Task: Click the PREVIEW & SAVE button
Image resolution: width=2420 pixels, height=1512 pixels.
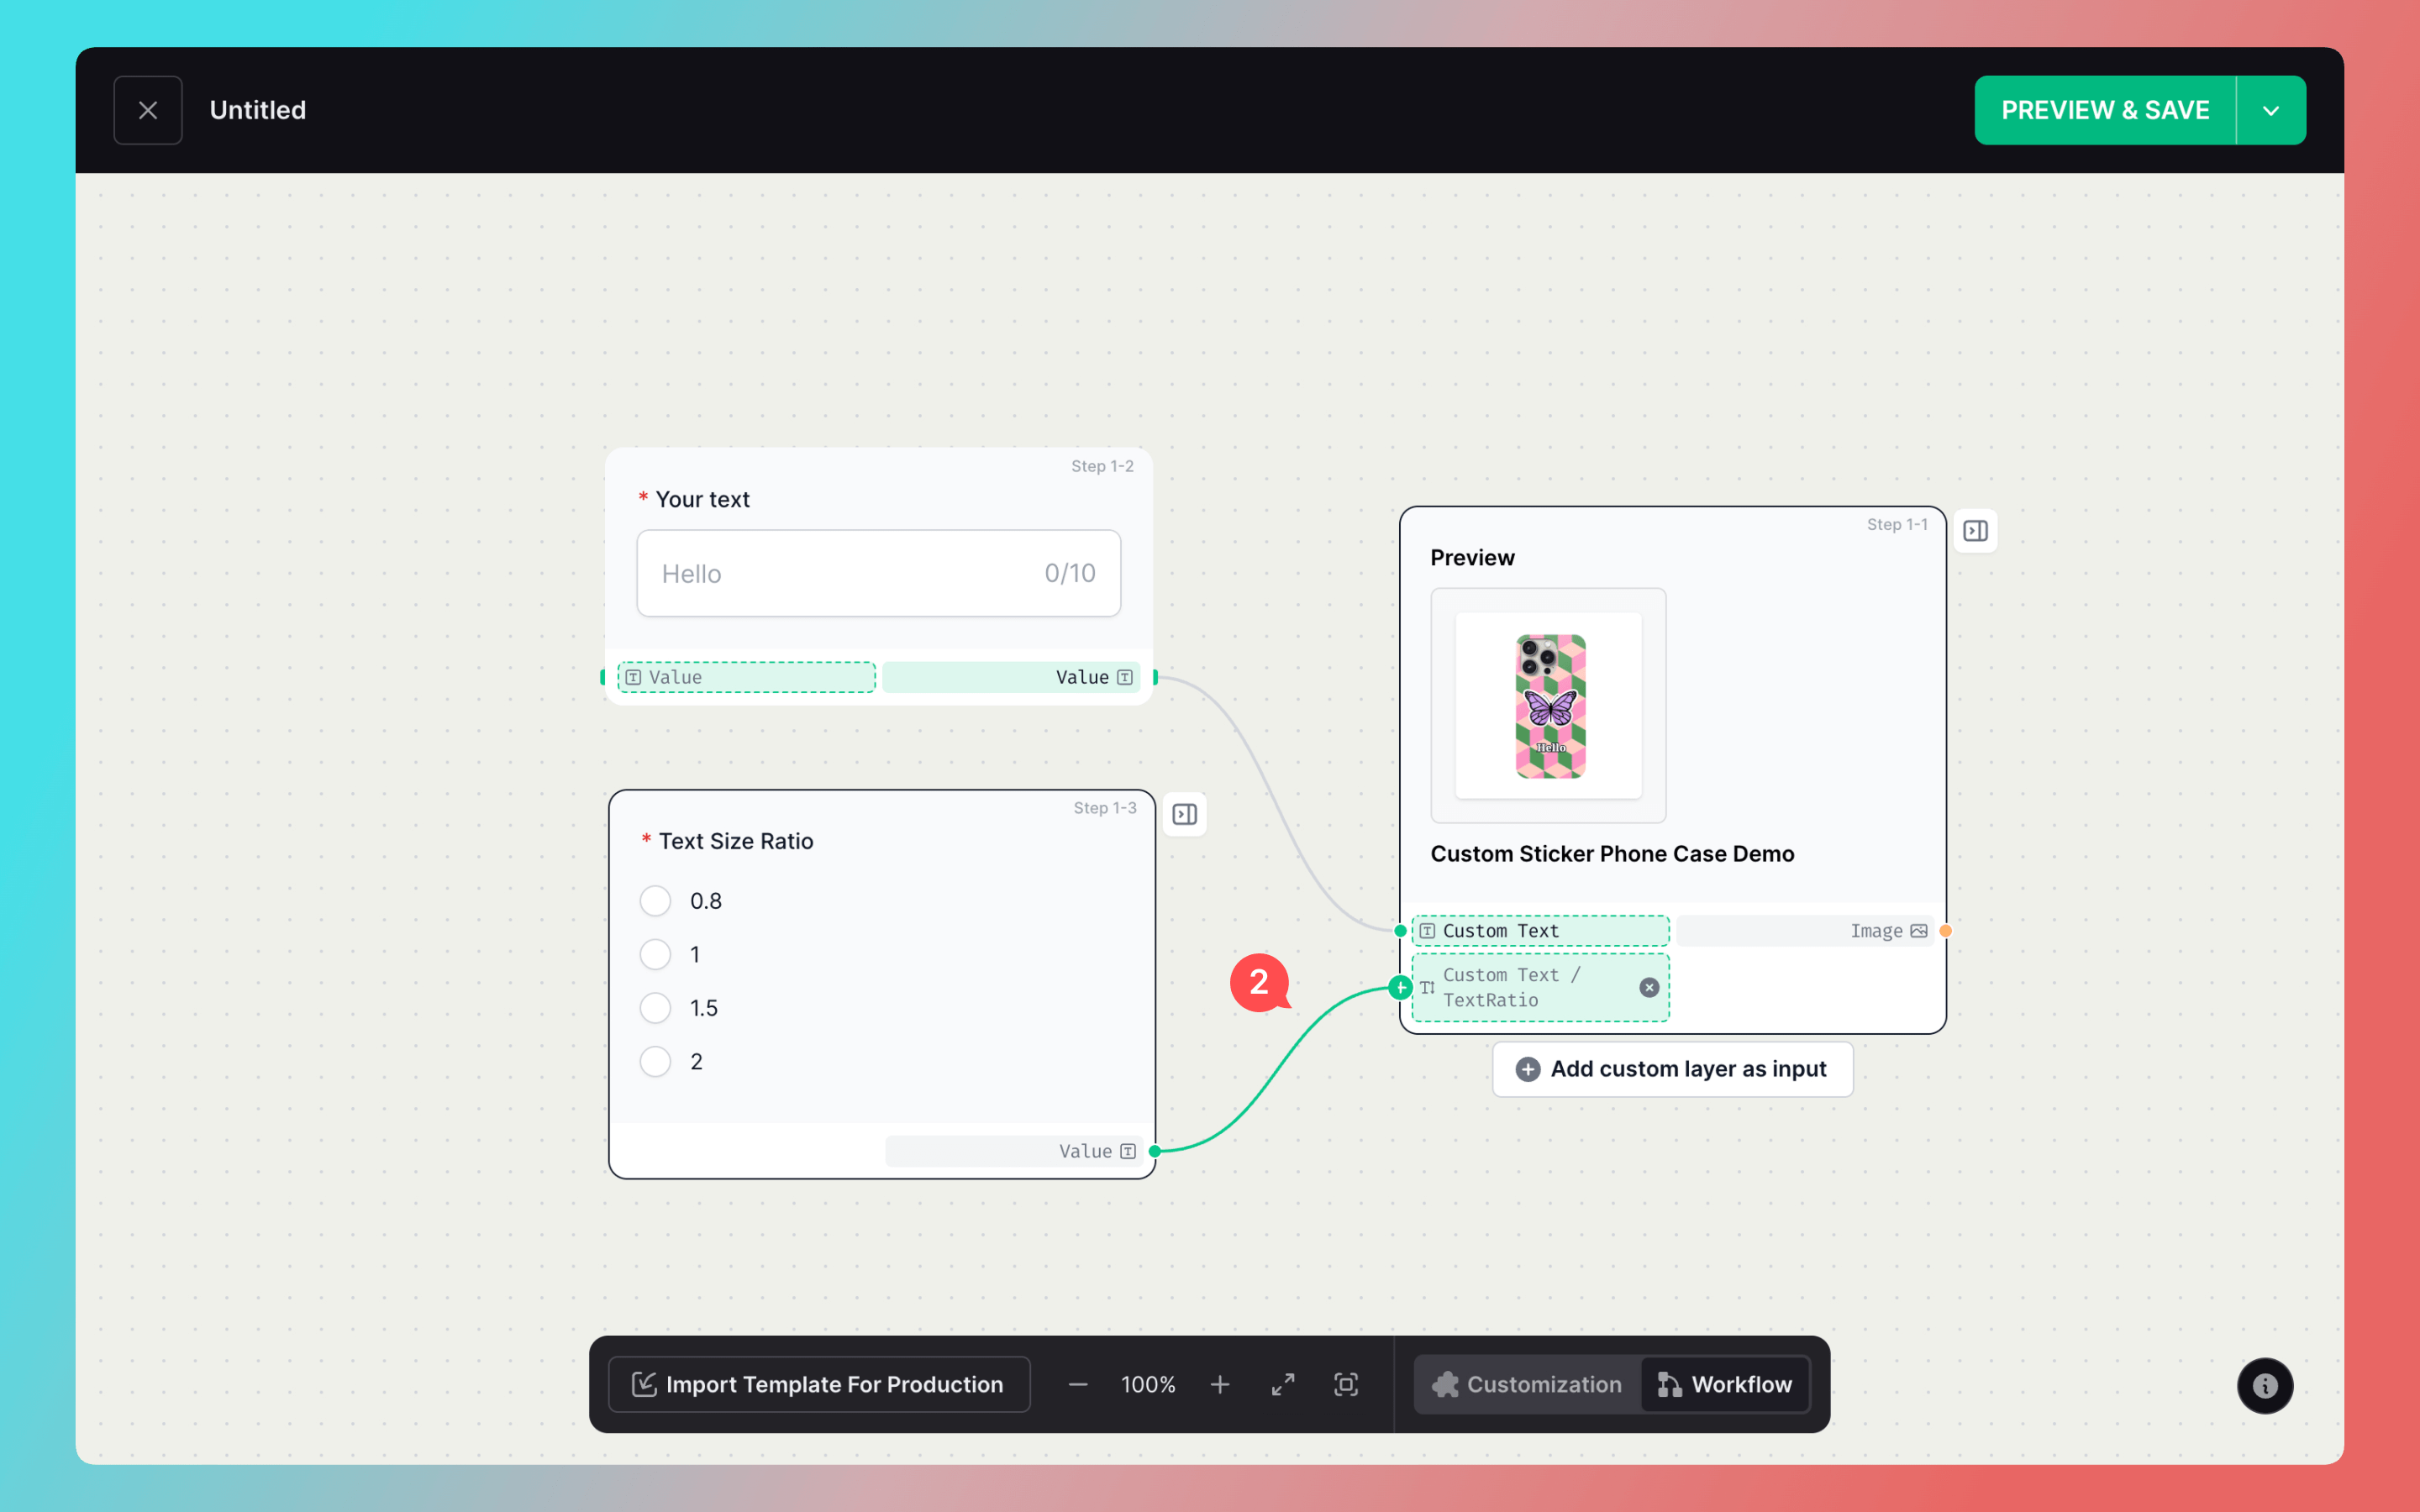Action: point(2104,110)
